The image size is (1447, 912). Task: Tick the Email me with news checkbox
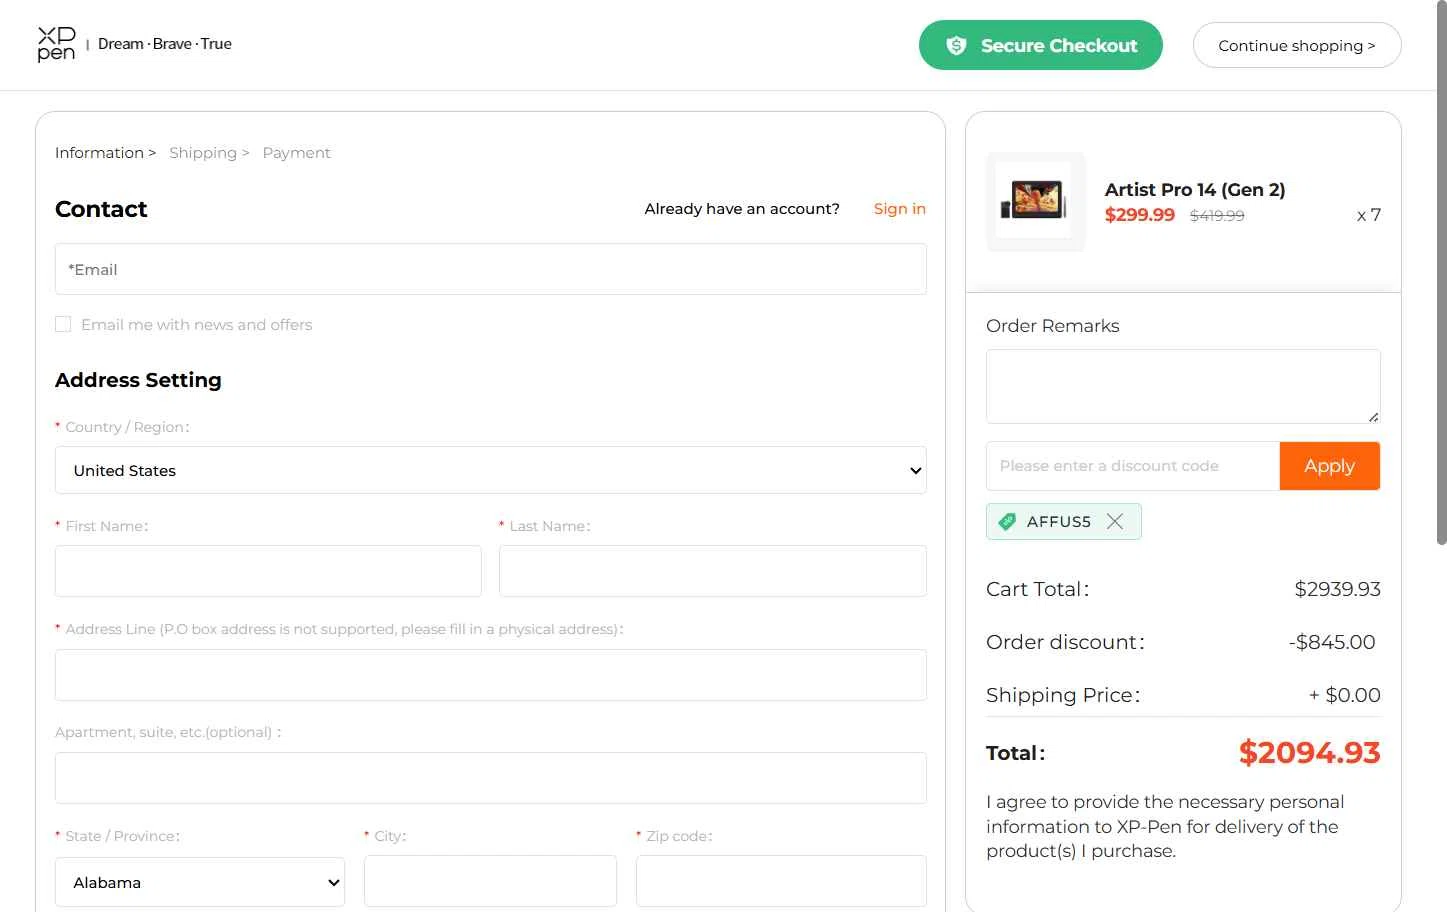pyautogui.click(x=63, y=324)
